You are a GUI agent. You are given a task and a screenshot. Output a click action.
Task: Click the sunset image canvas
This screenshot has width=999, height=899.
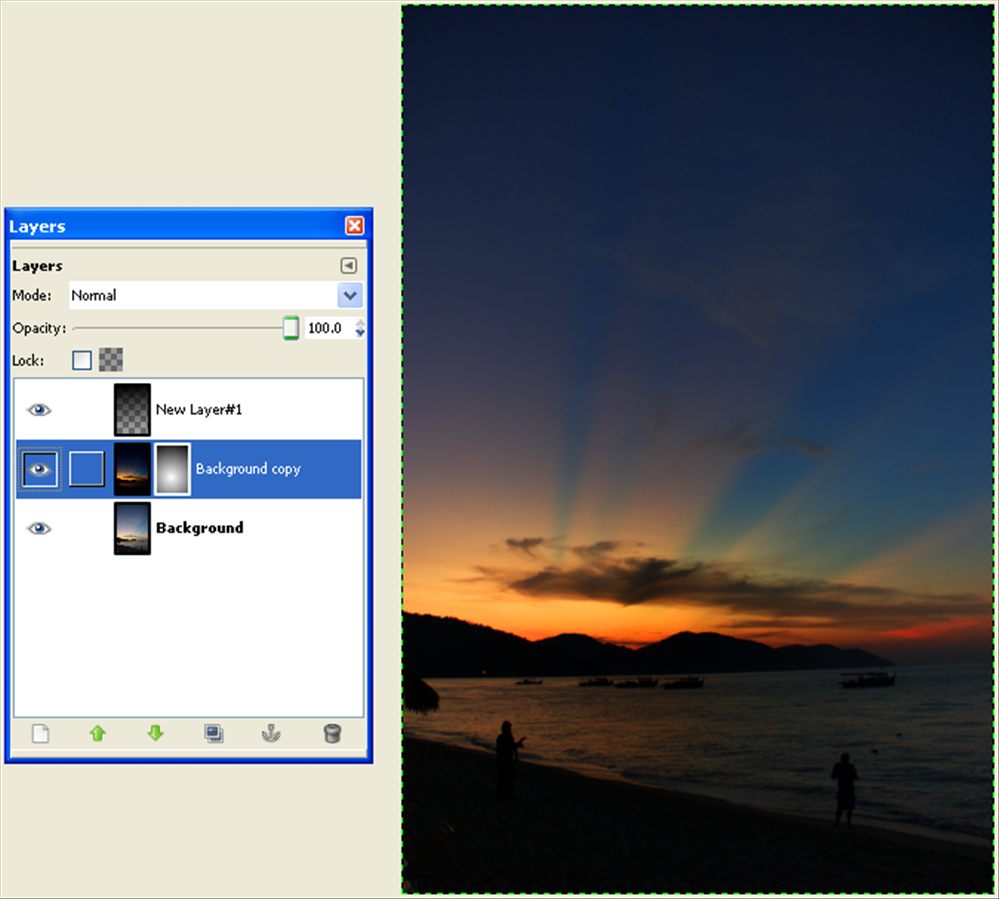tap(698, 449)
